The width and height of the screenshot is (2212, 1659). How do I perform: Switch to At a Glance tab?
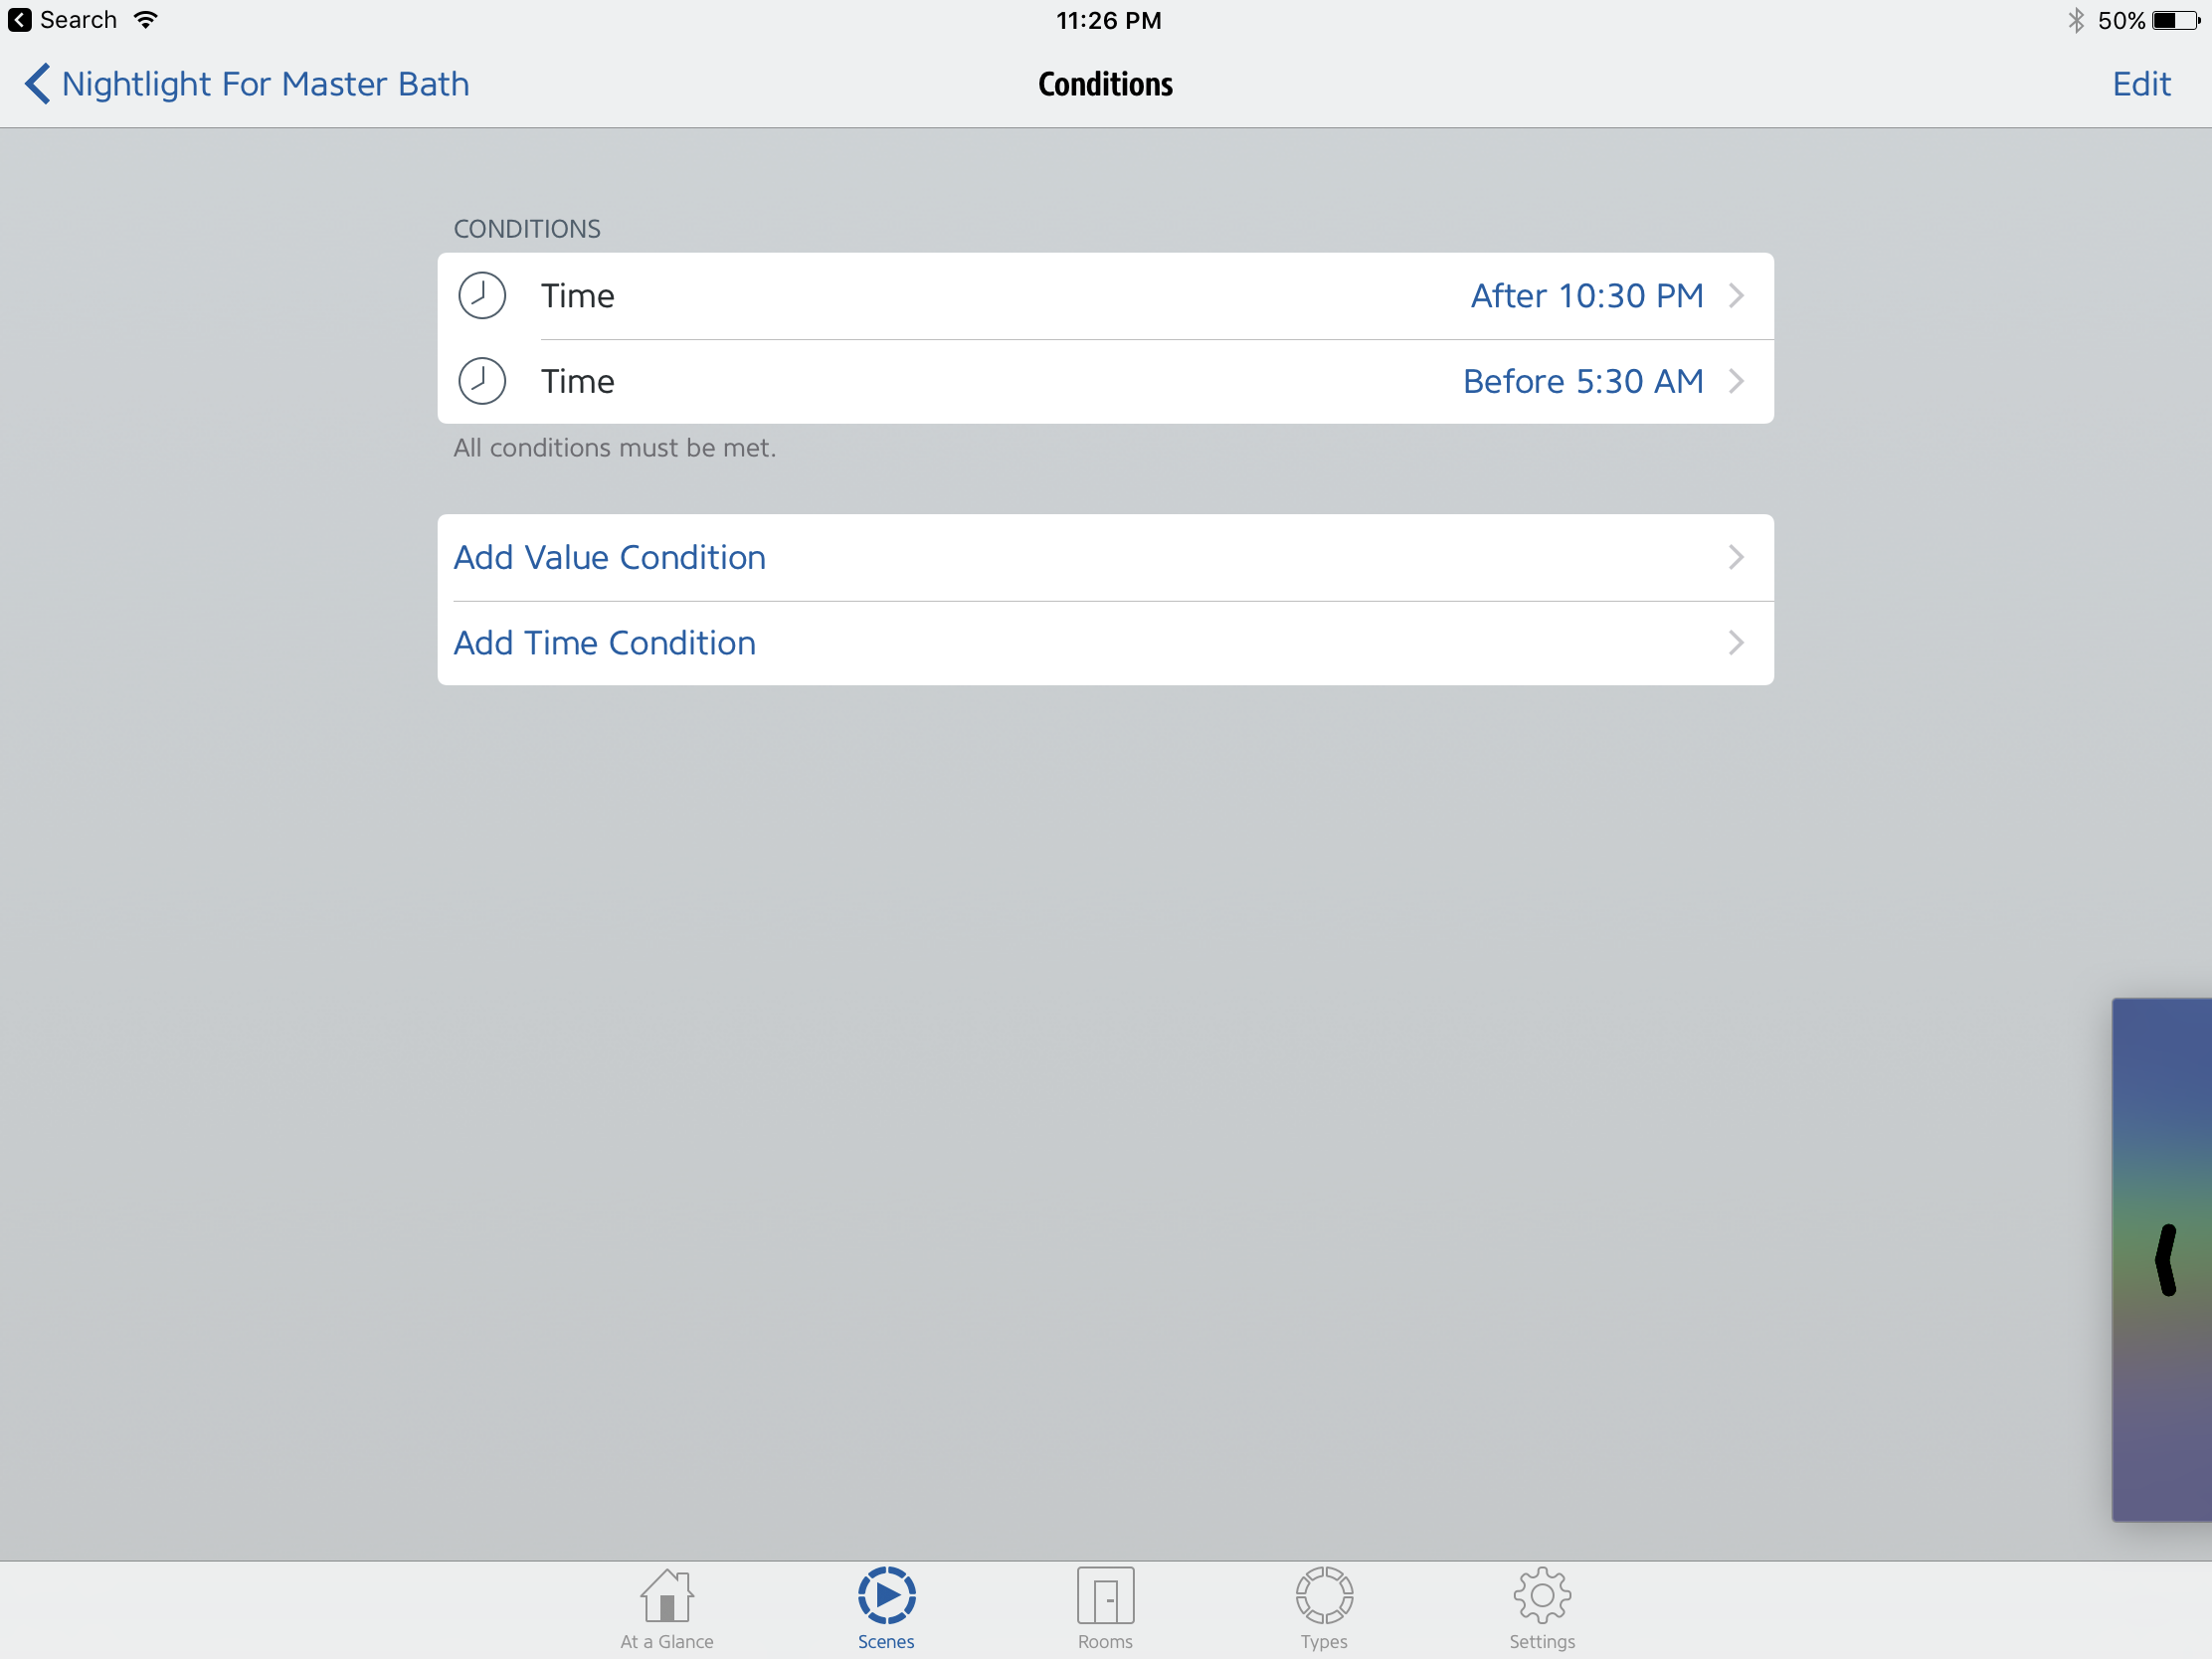667,1608
